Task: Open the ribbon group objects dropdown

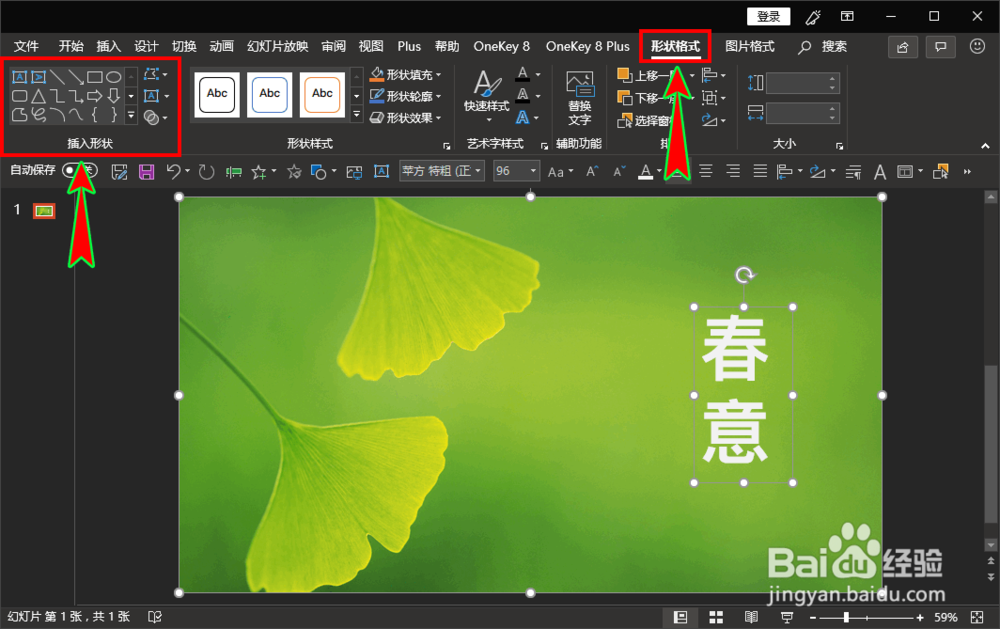Action: 714,98
